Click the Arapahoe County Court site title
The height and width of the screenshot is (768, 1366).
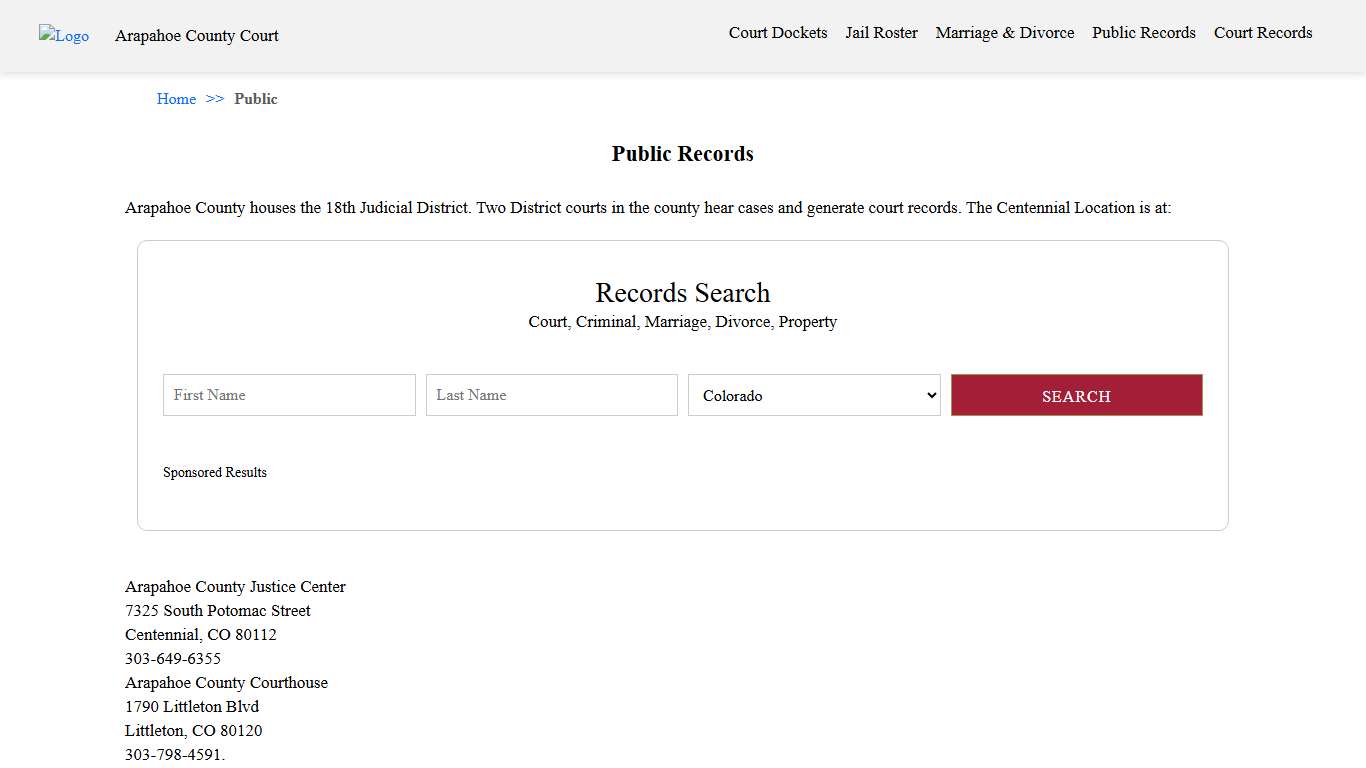pyautogui.click(x=196, y=36)
